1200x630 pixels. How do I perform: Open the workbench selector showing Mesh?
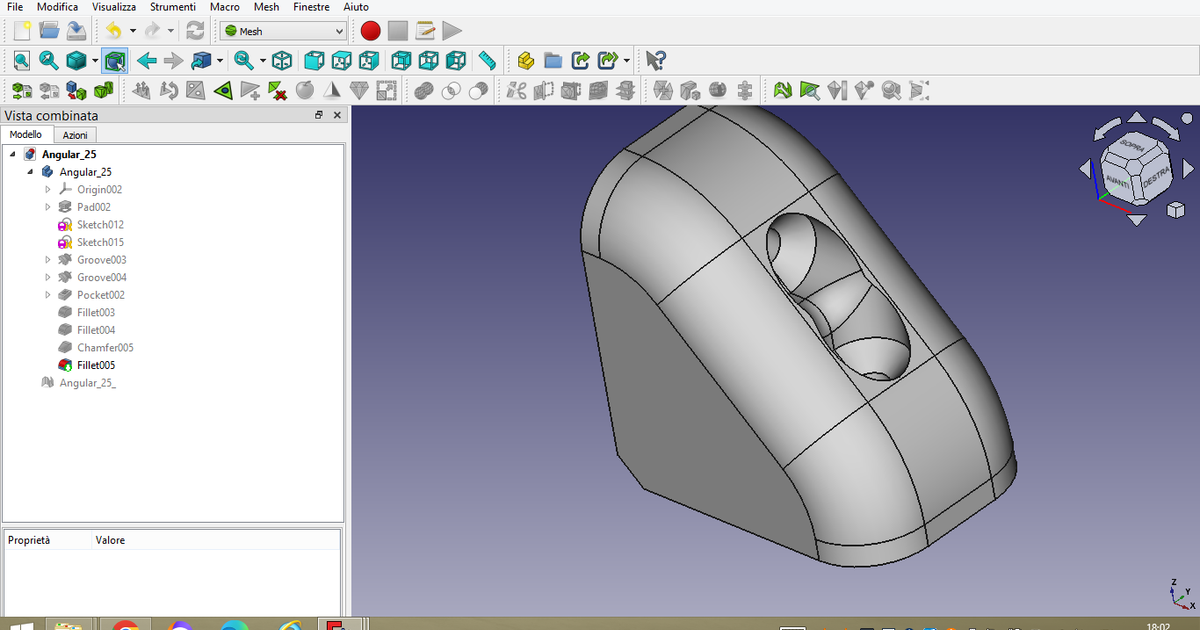coord(282,30)
